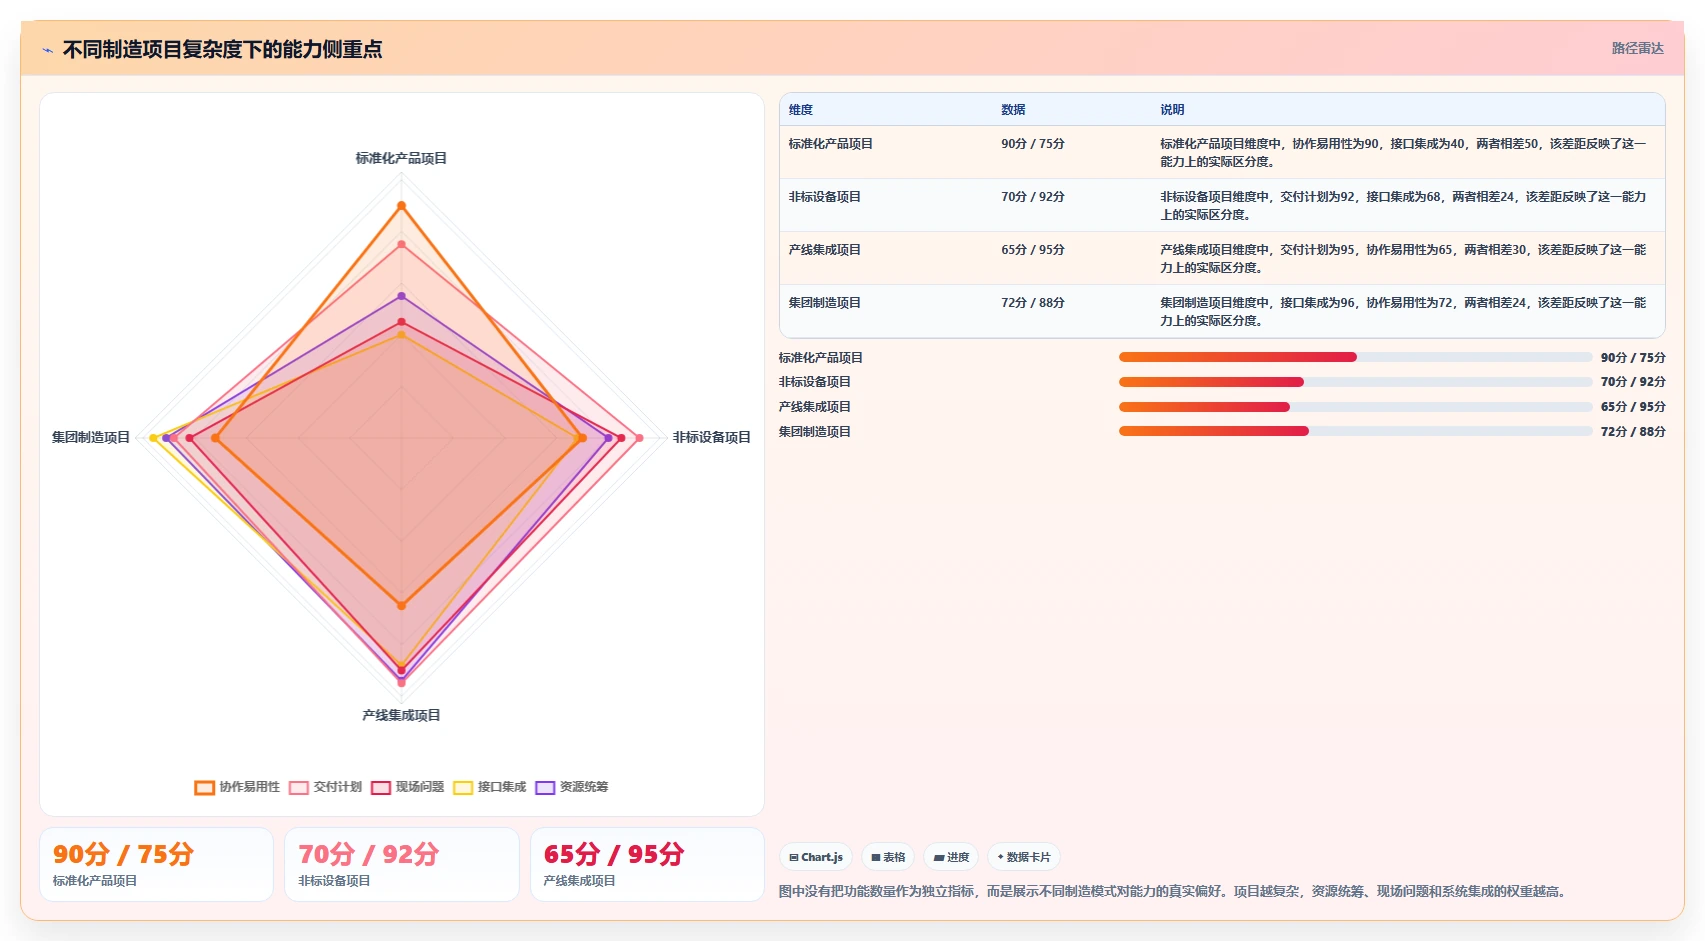1705x941 pixels.
Task: Open the 65分 / 95分 data card
Action: click(647, 864)
